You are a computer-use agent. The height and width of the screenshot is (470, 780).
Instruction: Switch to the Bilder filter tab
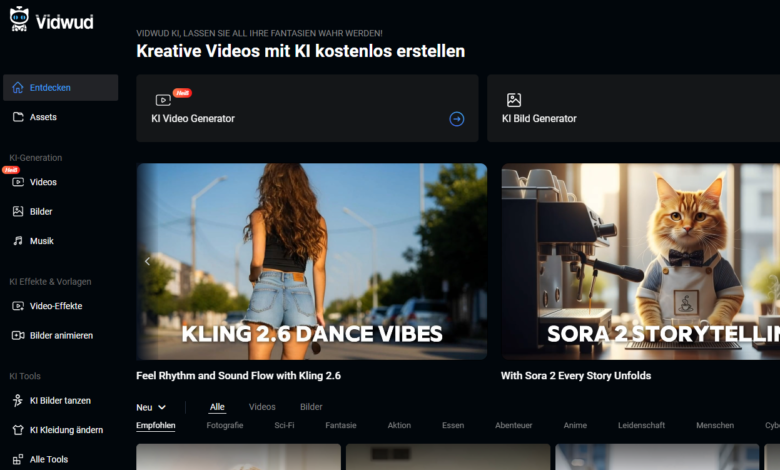click(x=311, y=407)
